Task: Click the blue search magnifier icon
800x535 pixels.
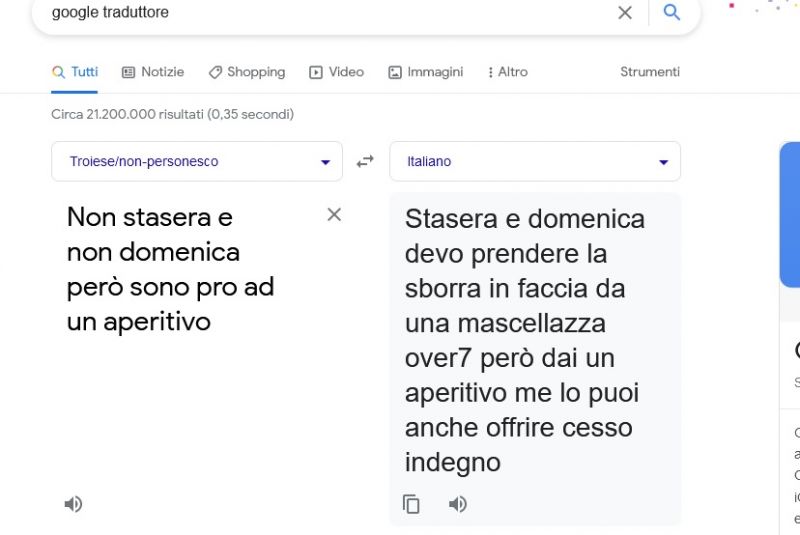Action: point(672,13)
